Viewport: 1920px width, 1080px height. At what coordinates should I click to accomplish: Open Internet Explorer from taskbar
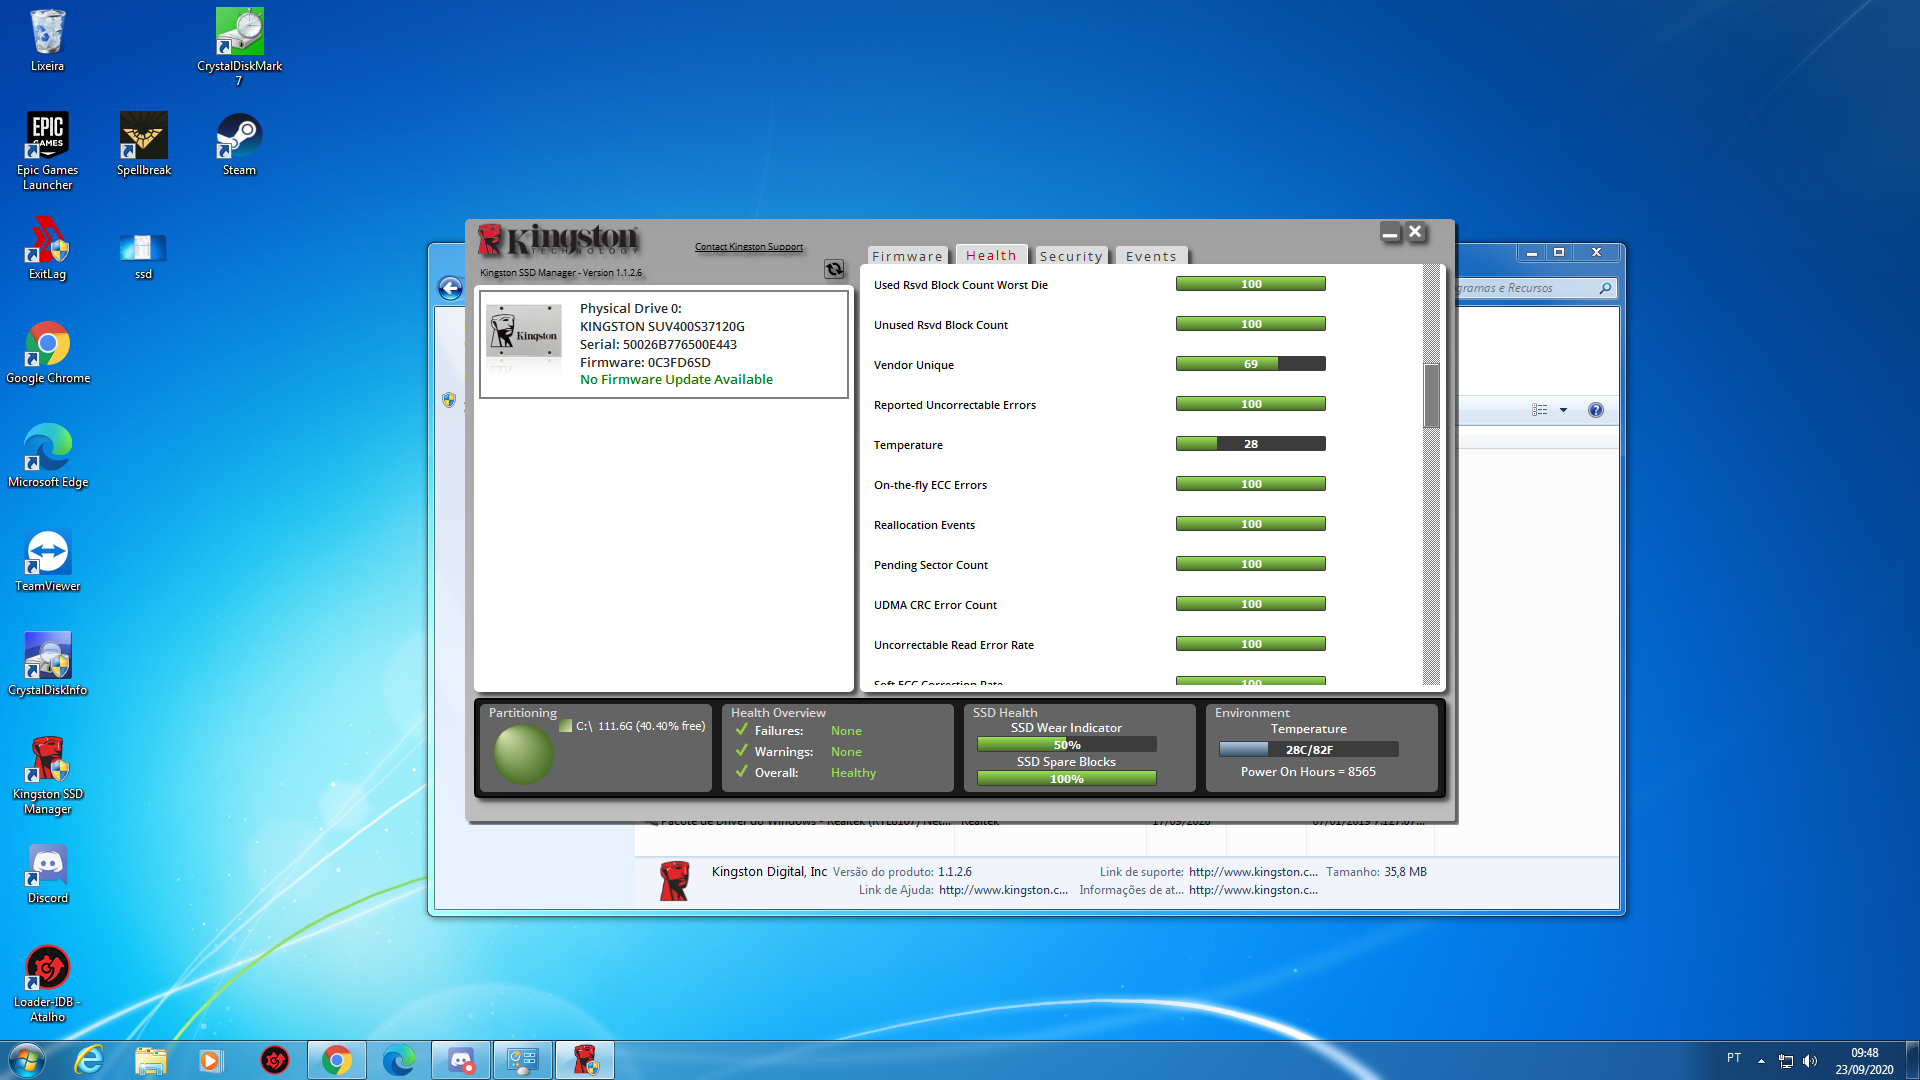tap(89, 1060)
